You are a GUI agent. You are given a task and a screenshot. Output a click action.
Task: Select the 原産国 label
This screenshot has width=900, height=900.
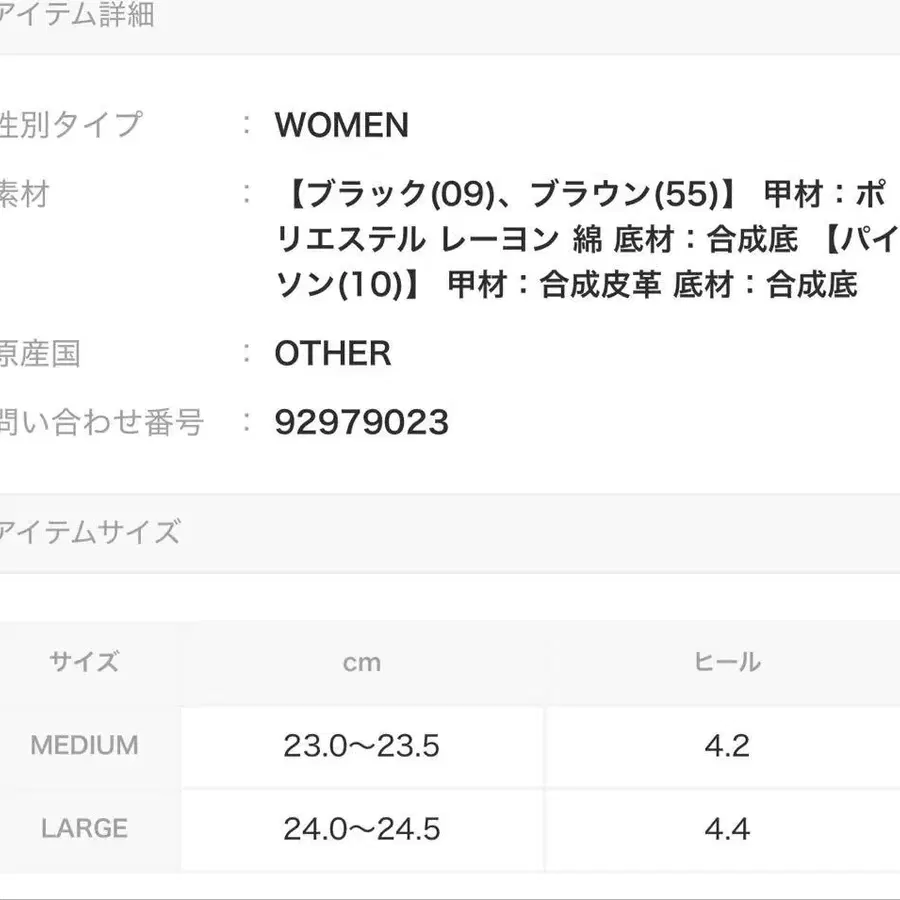(40, 354)
